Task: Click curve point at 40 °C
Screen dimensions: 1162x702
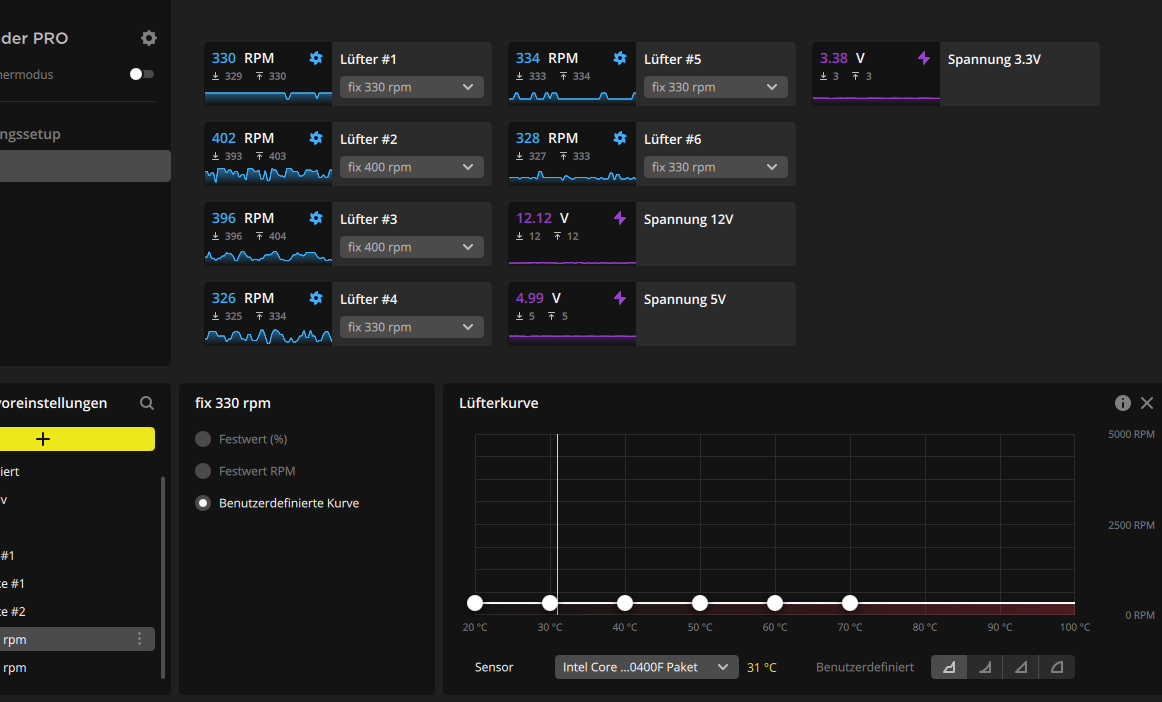Action: [625, 603]
